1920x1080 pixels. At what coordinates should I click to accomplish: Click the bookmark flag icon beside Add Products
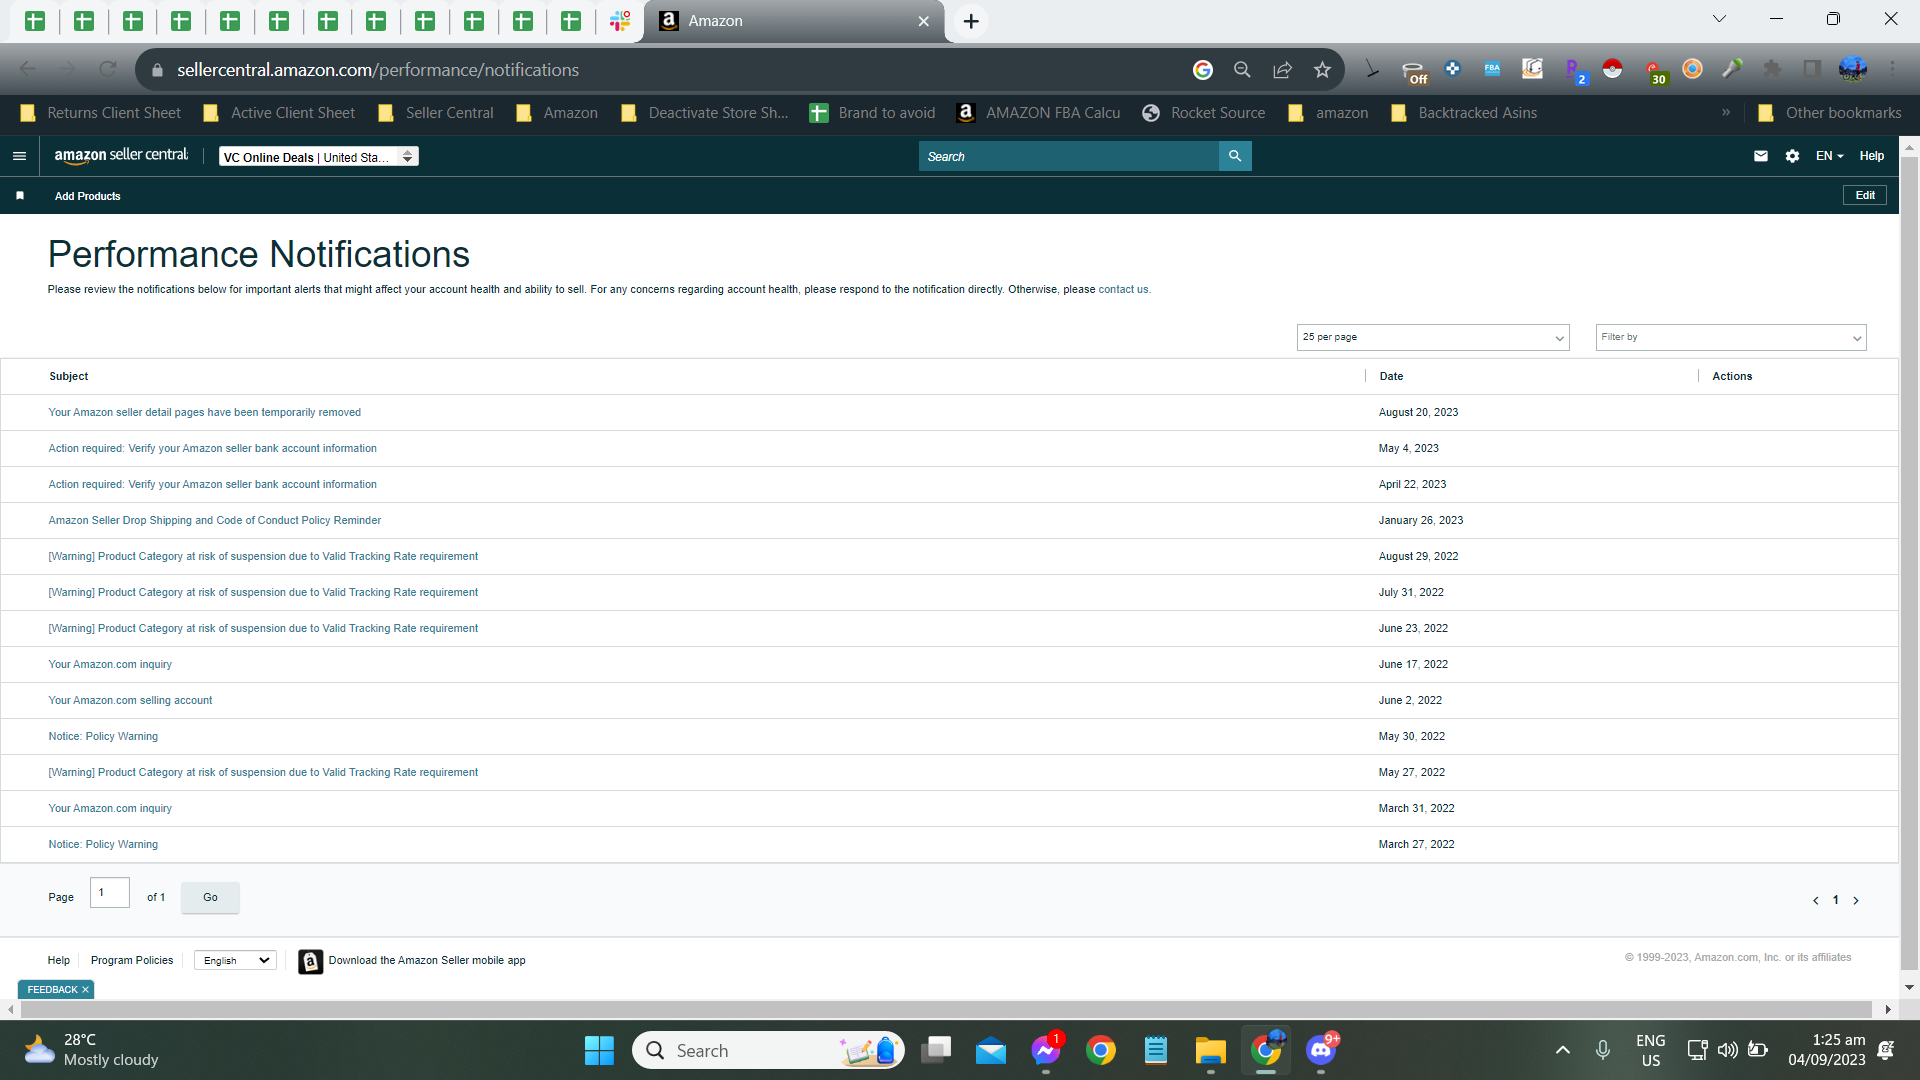coord(20,196)
